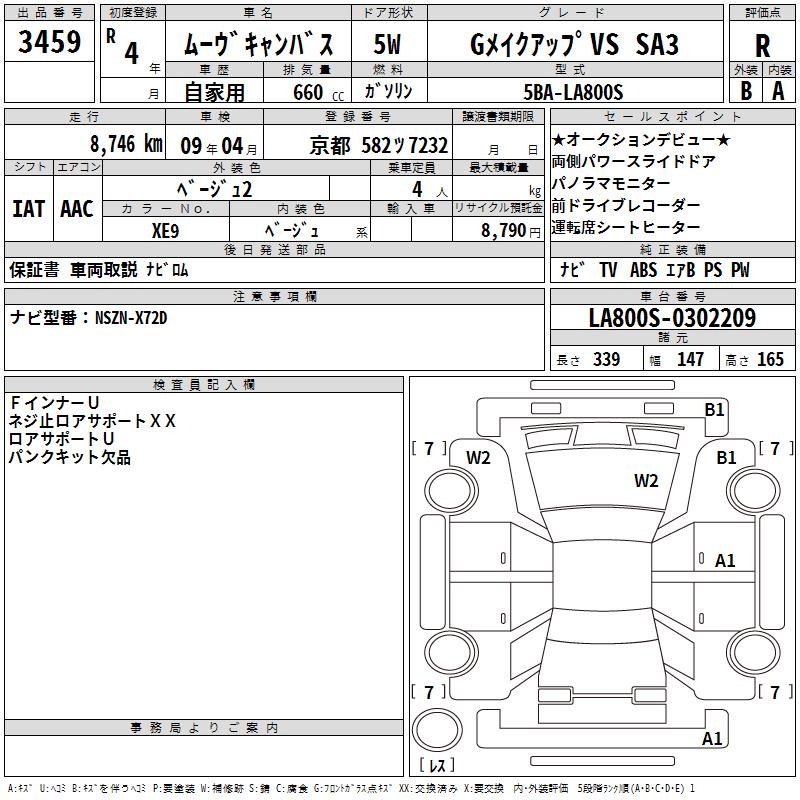Click the exterior grade B cell
Image resolution: width=800 pixels, height=800 pixels.
(x=745, y=90)
